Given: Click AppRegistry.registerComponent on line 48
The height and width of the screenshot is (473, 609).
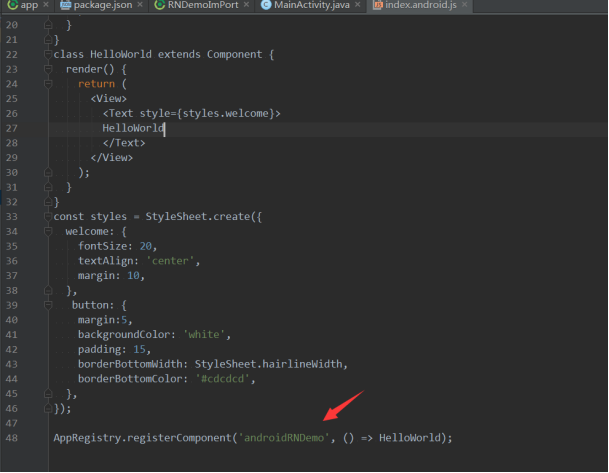Looking at the screenshot, I should 143,438.
